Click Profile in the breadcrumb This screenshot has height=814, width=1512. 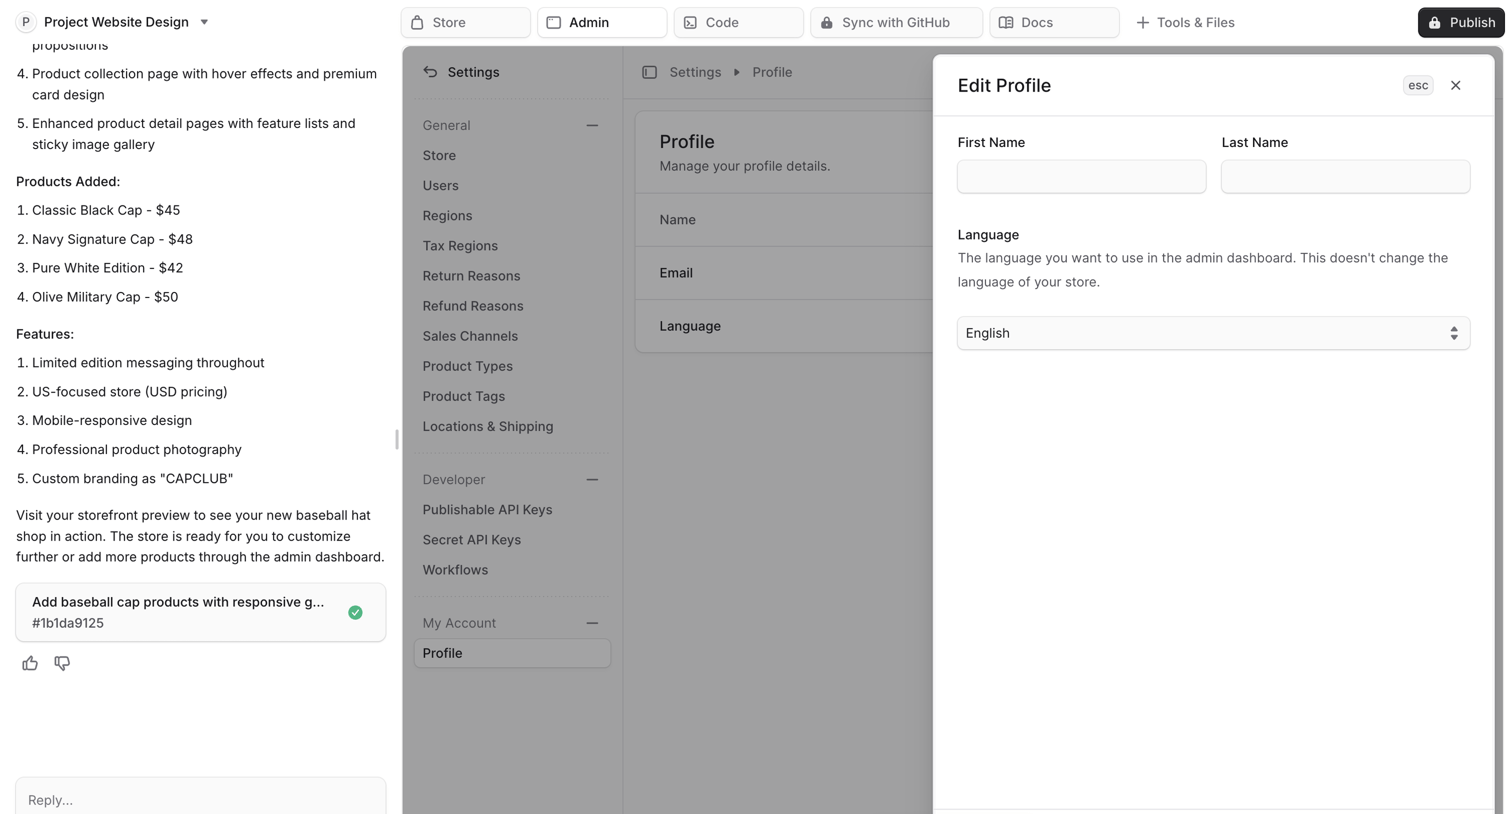(772, 72)
